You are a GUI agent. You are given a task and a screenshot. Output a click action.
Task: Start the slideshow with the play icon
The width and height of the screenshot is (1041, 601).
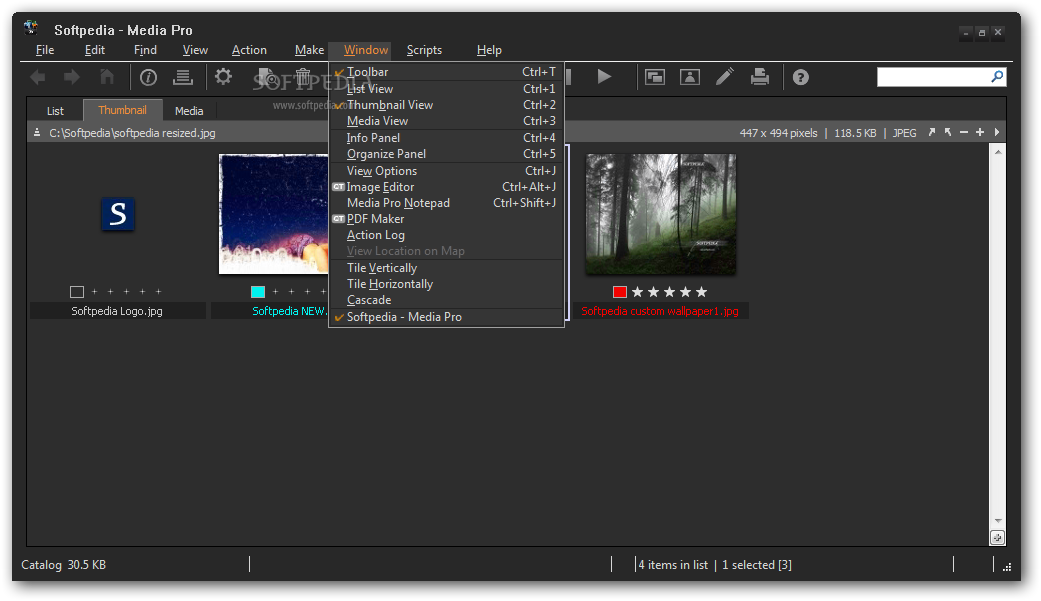[603, 77]
